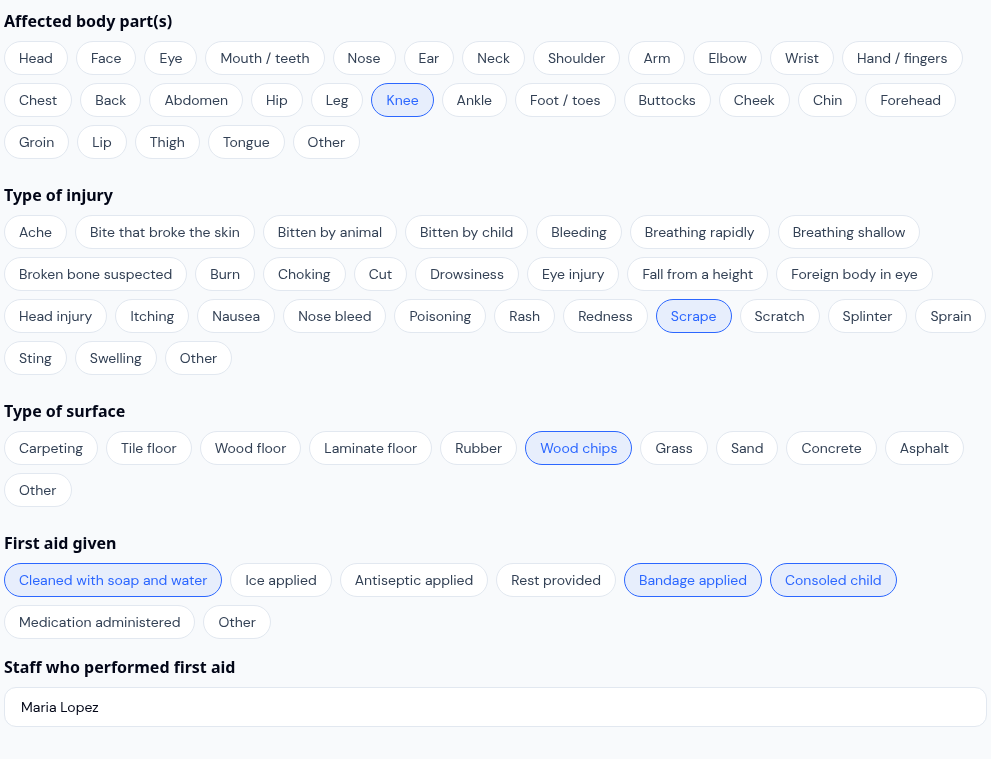Select the Swelling chip
The height and width of the screenshot is (759, 991).
(x=116, y=358)
